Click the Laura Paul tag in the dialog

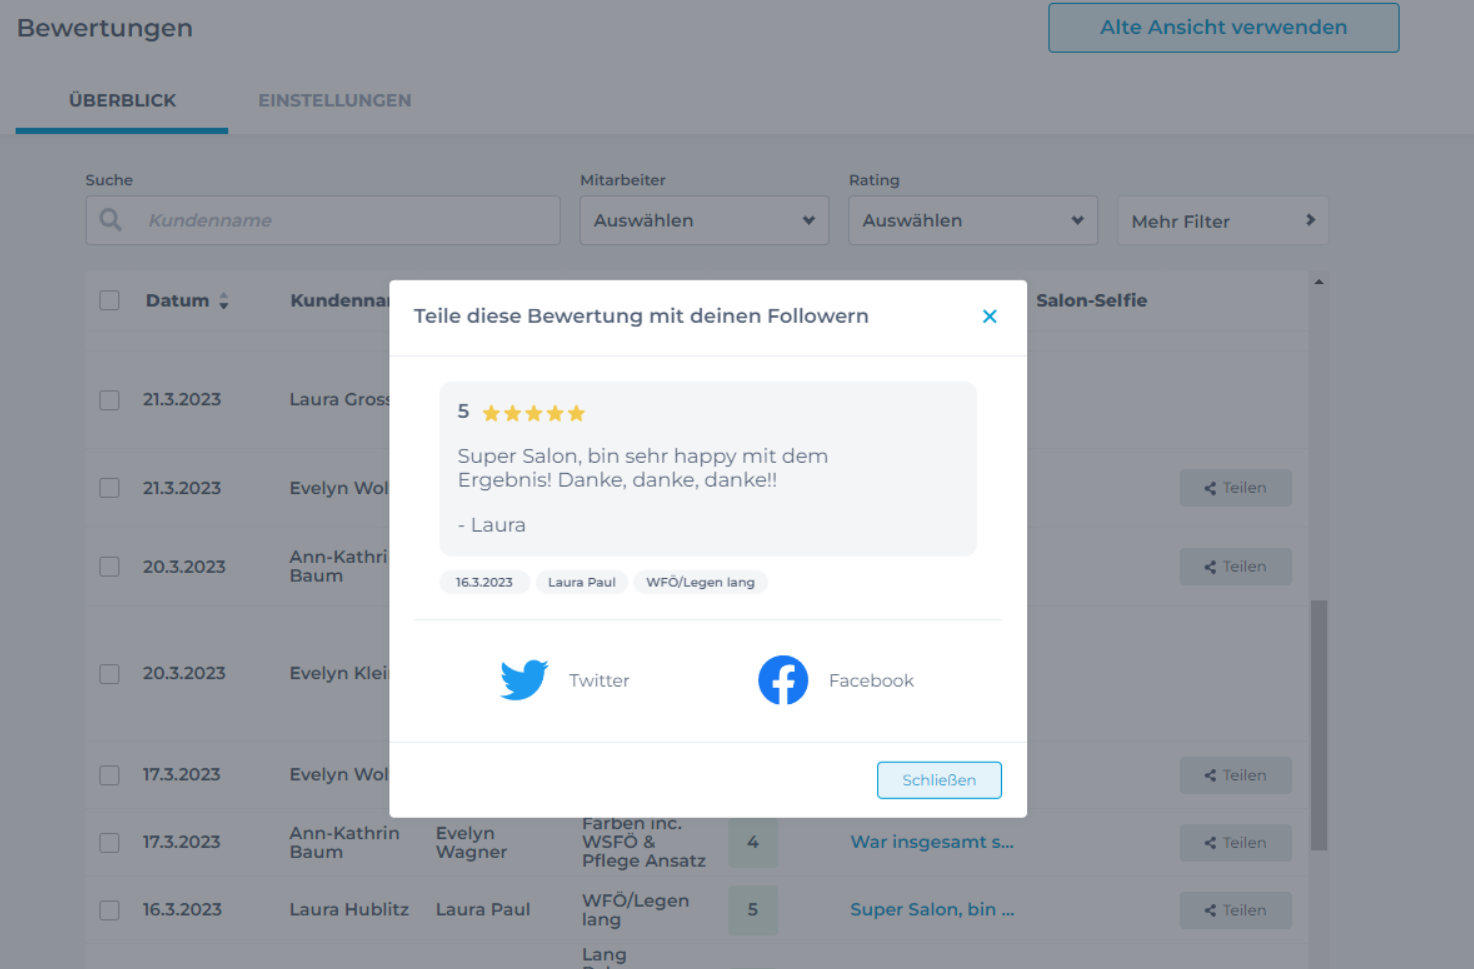click(x=582, y=582)
